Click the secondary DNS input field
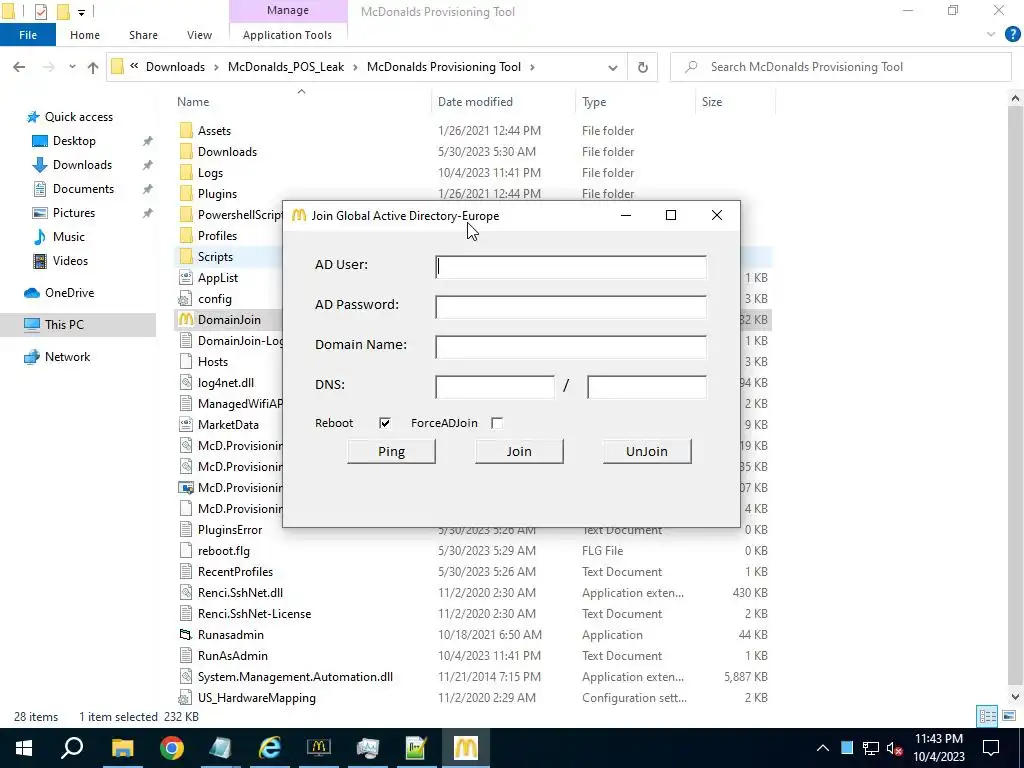This screenshot has height=768, width=1024. (647, 387)
